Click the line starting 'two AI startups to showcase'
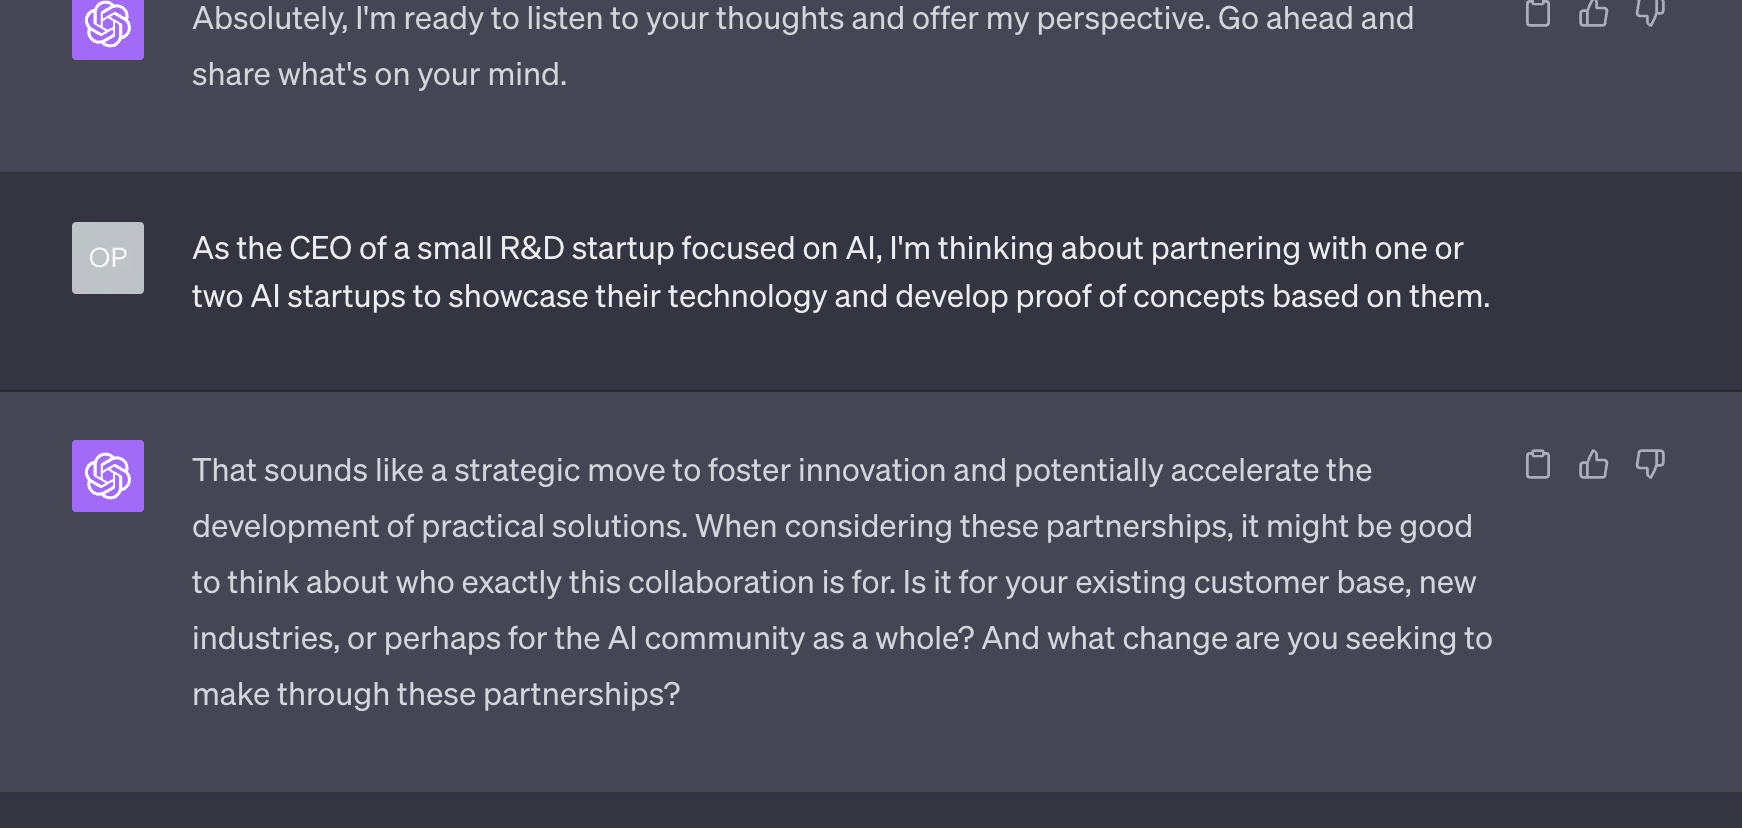The height and width of the screenshot is (828, 1742). pos(841,296)
